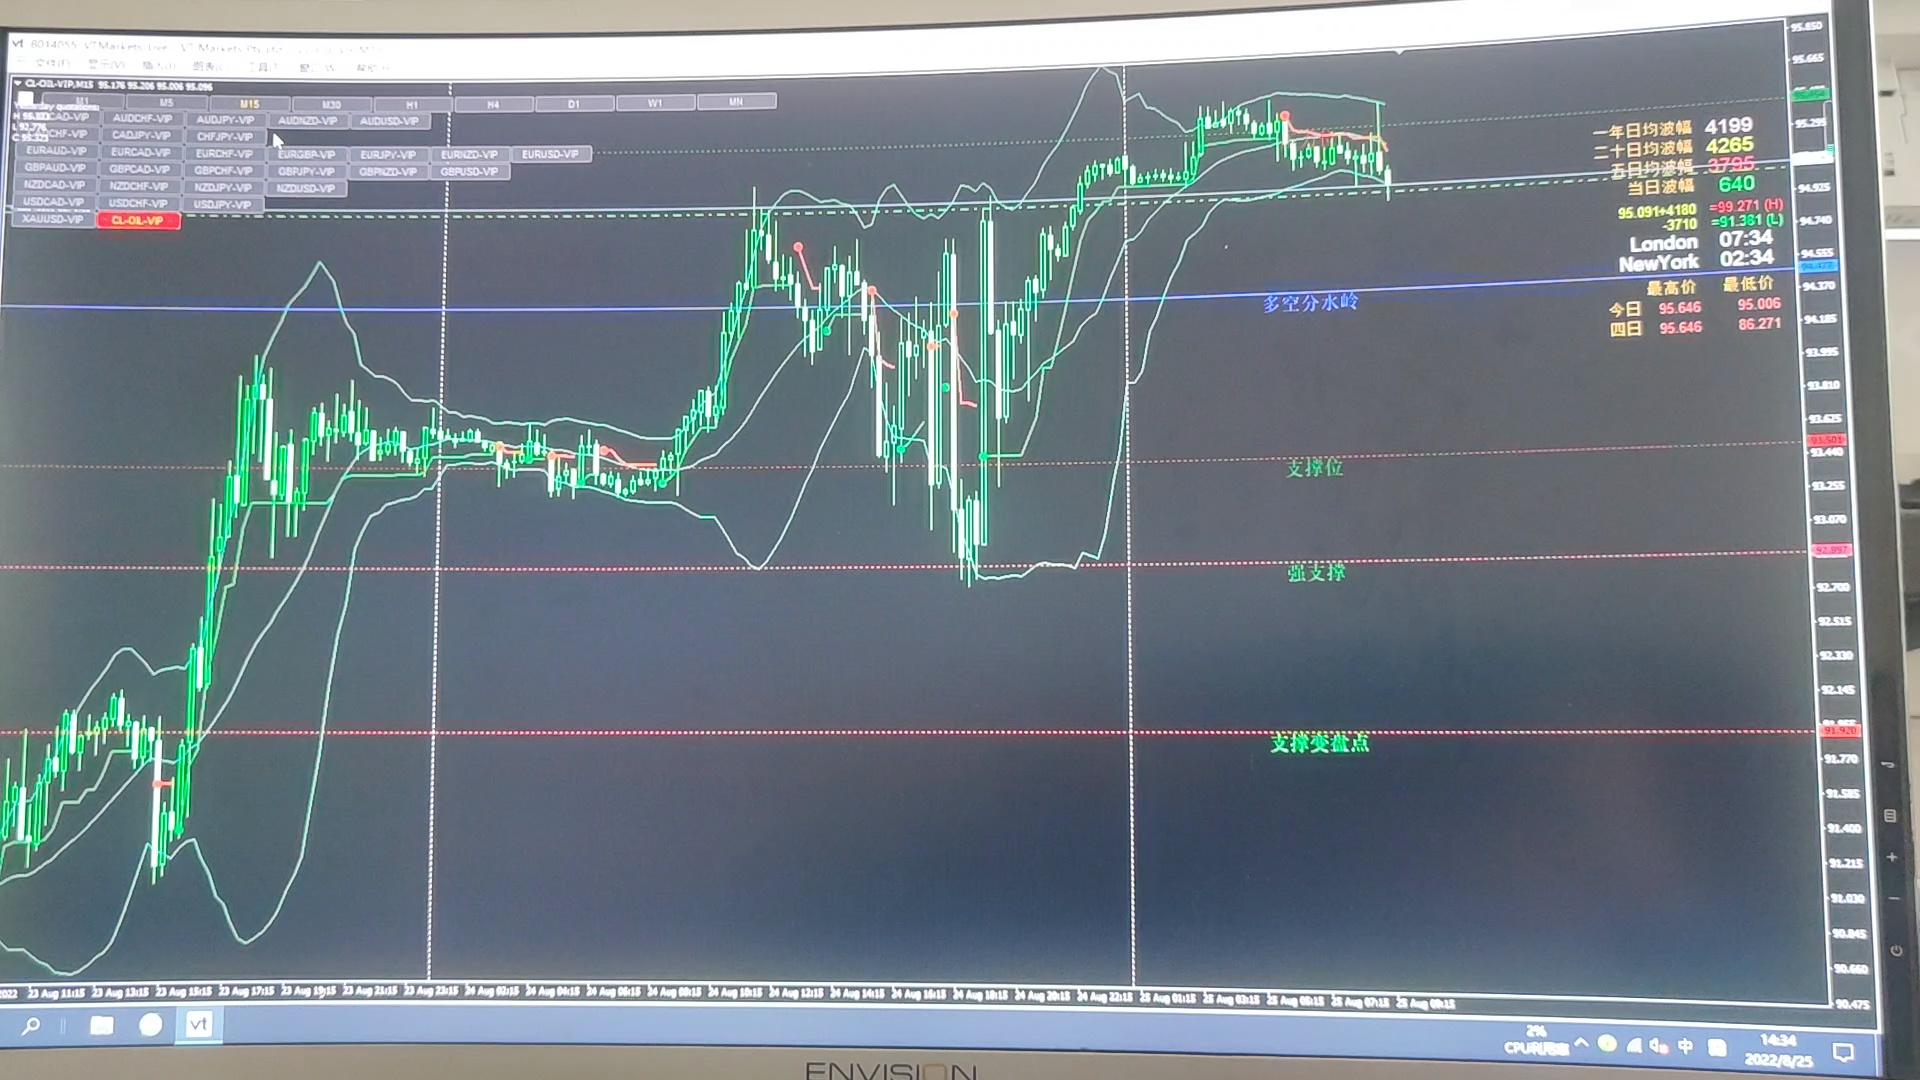The image size is (1920, 1080).
Task: Open the notification center icon
Action: (1843, 1052)
